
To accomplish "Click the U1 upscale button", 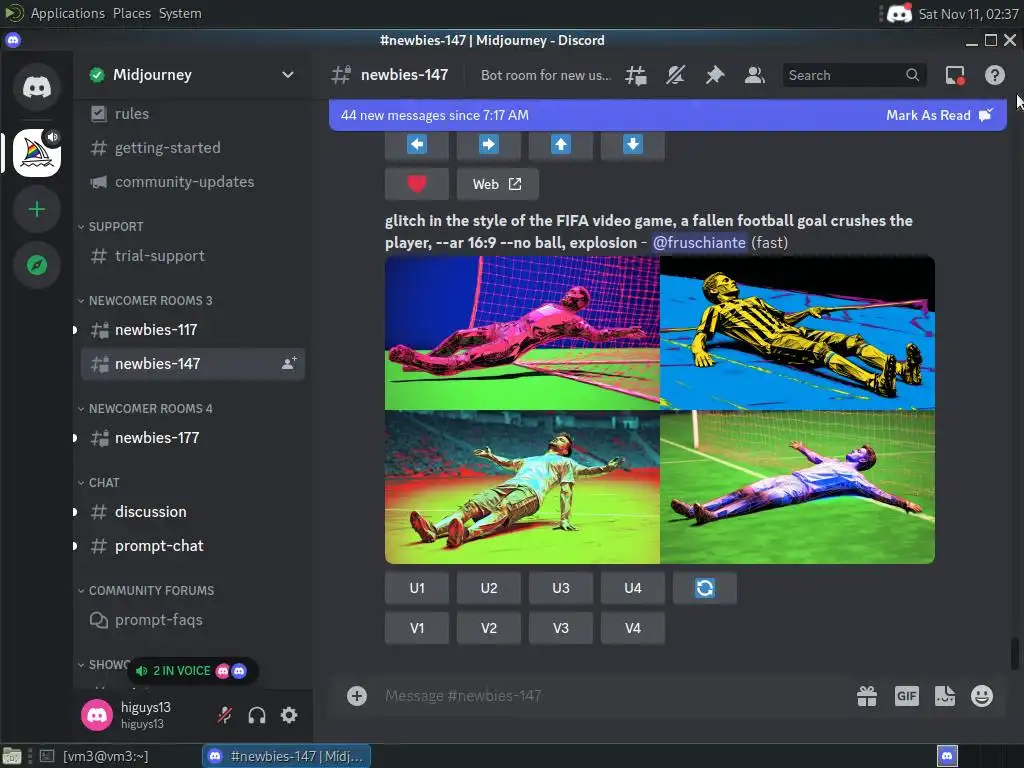I will tap(417, 588).
